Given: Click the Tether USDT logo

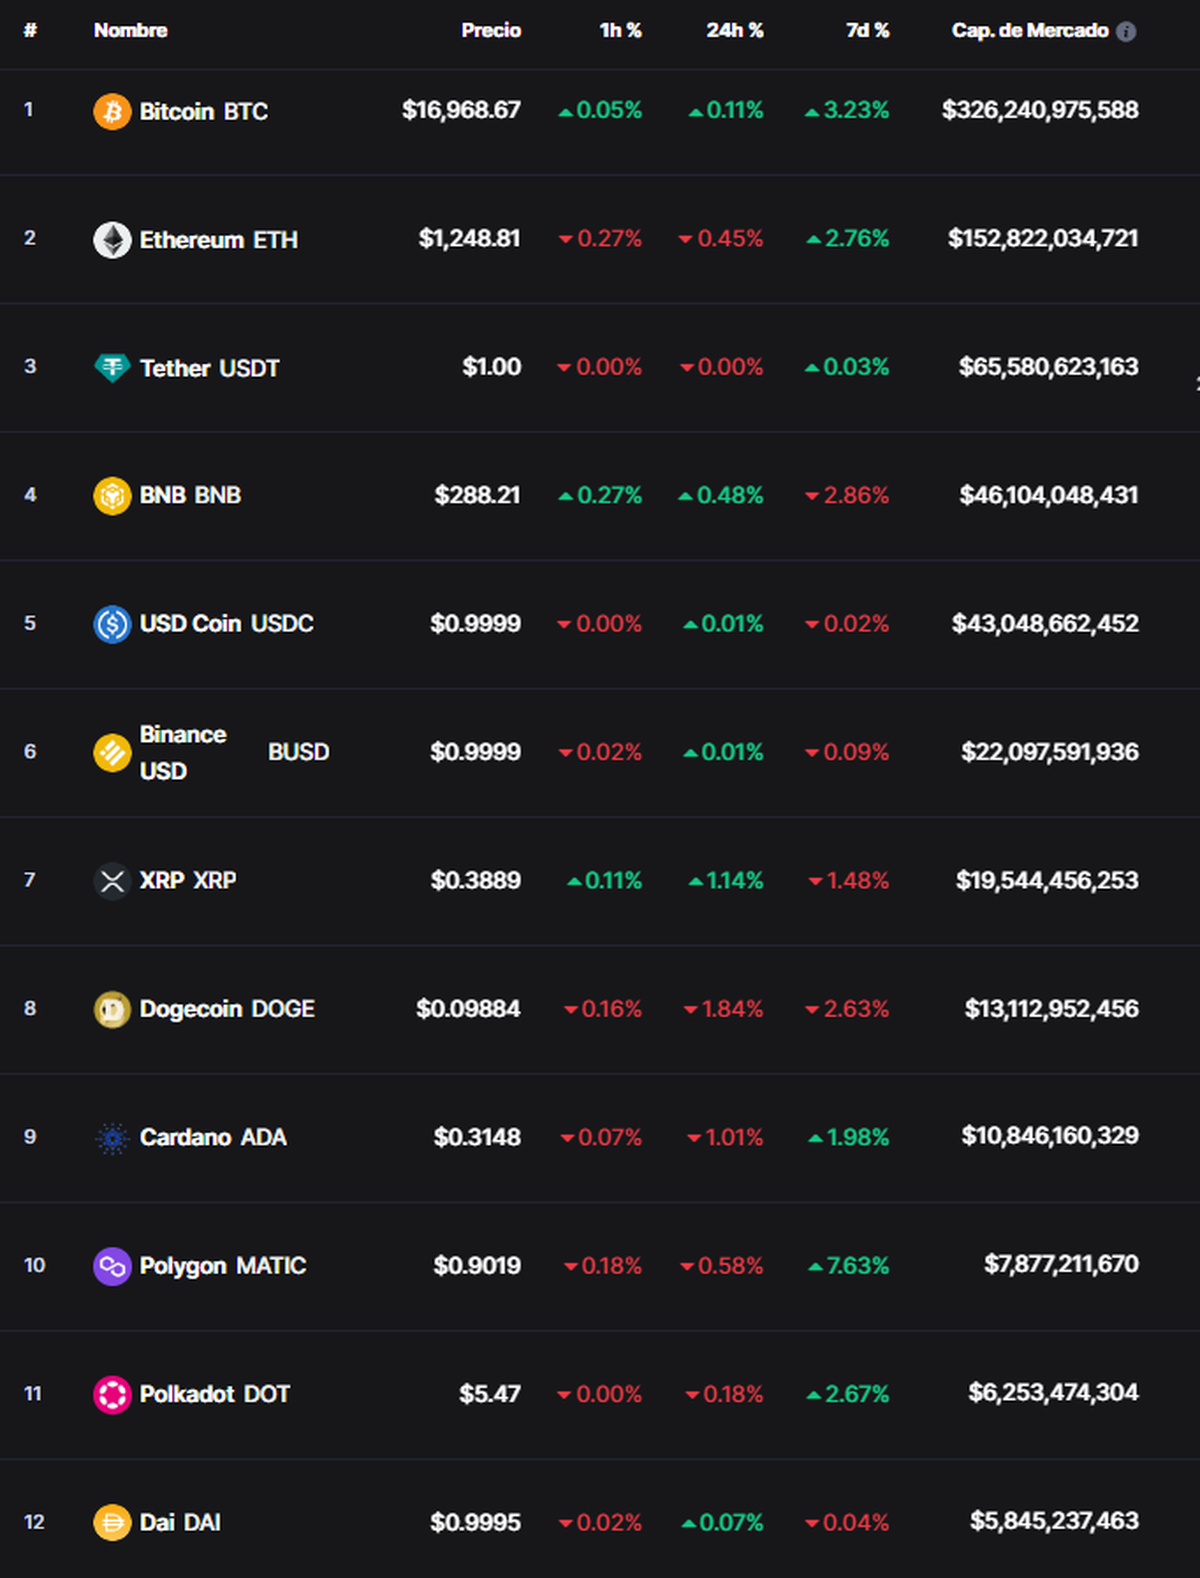Looking at the screenshot, I should pyautogui.click(x=112, y=367).
